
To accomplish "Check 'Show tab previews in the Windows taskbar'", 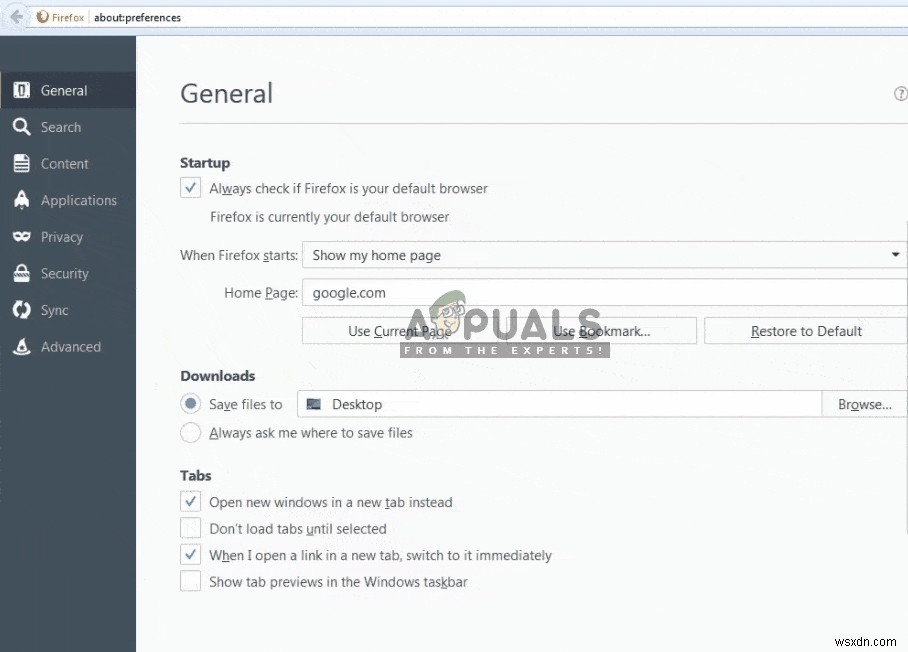I will coord(190,581).
